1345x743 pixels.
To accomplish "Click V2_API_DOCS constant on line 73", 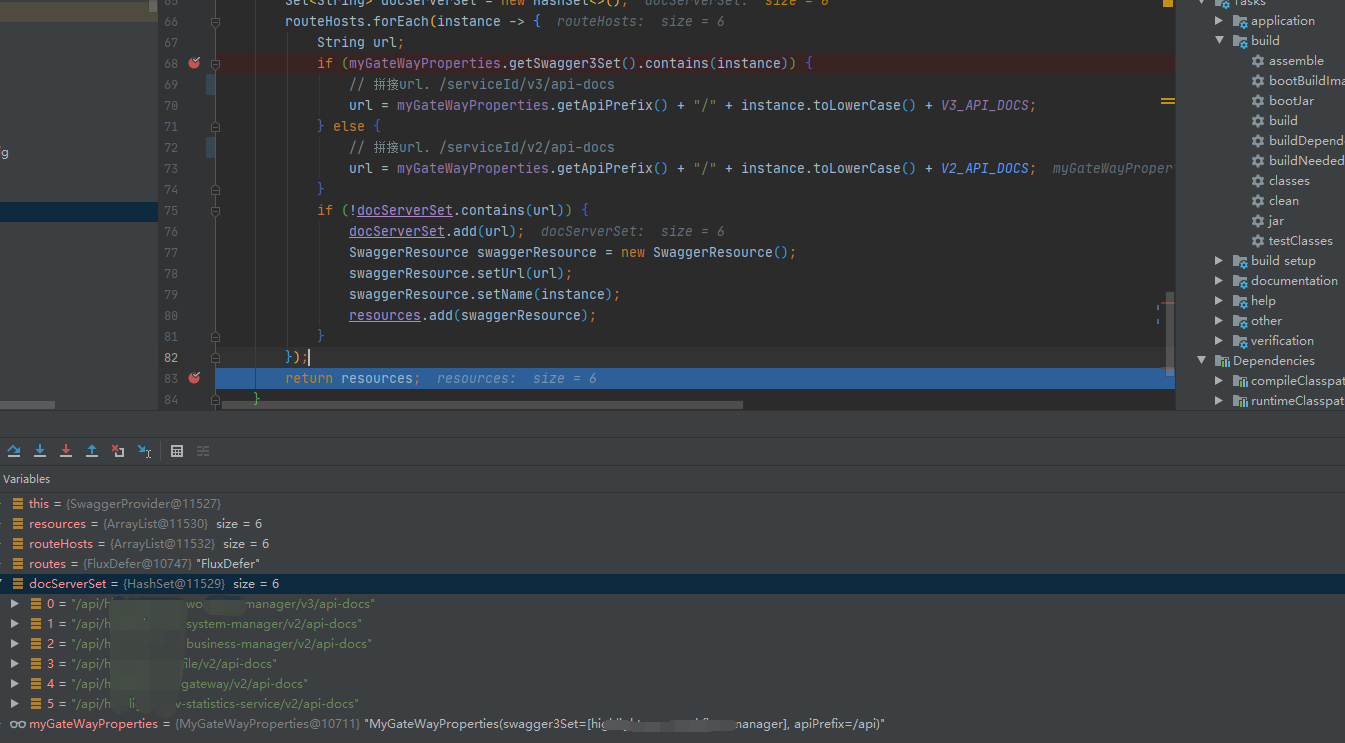I will pyautogui.click(x=985, y=168).
